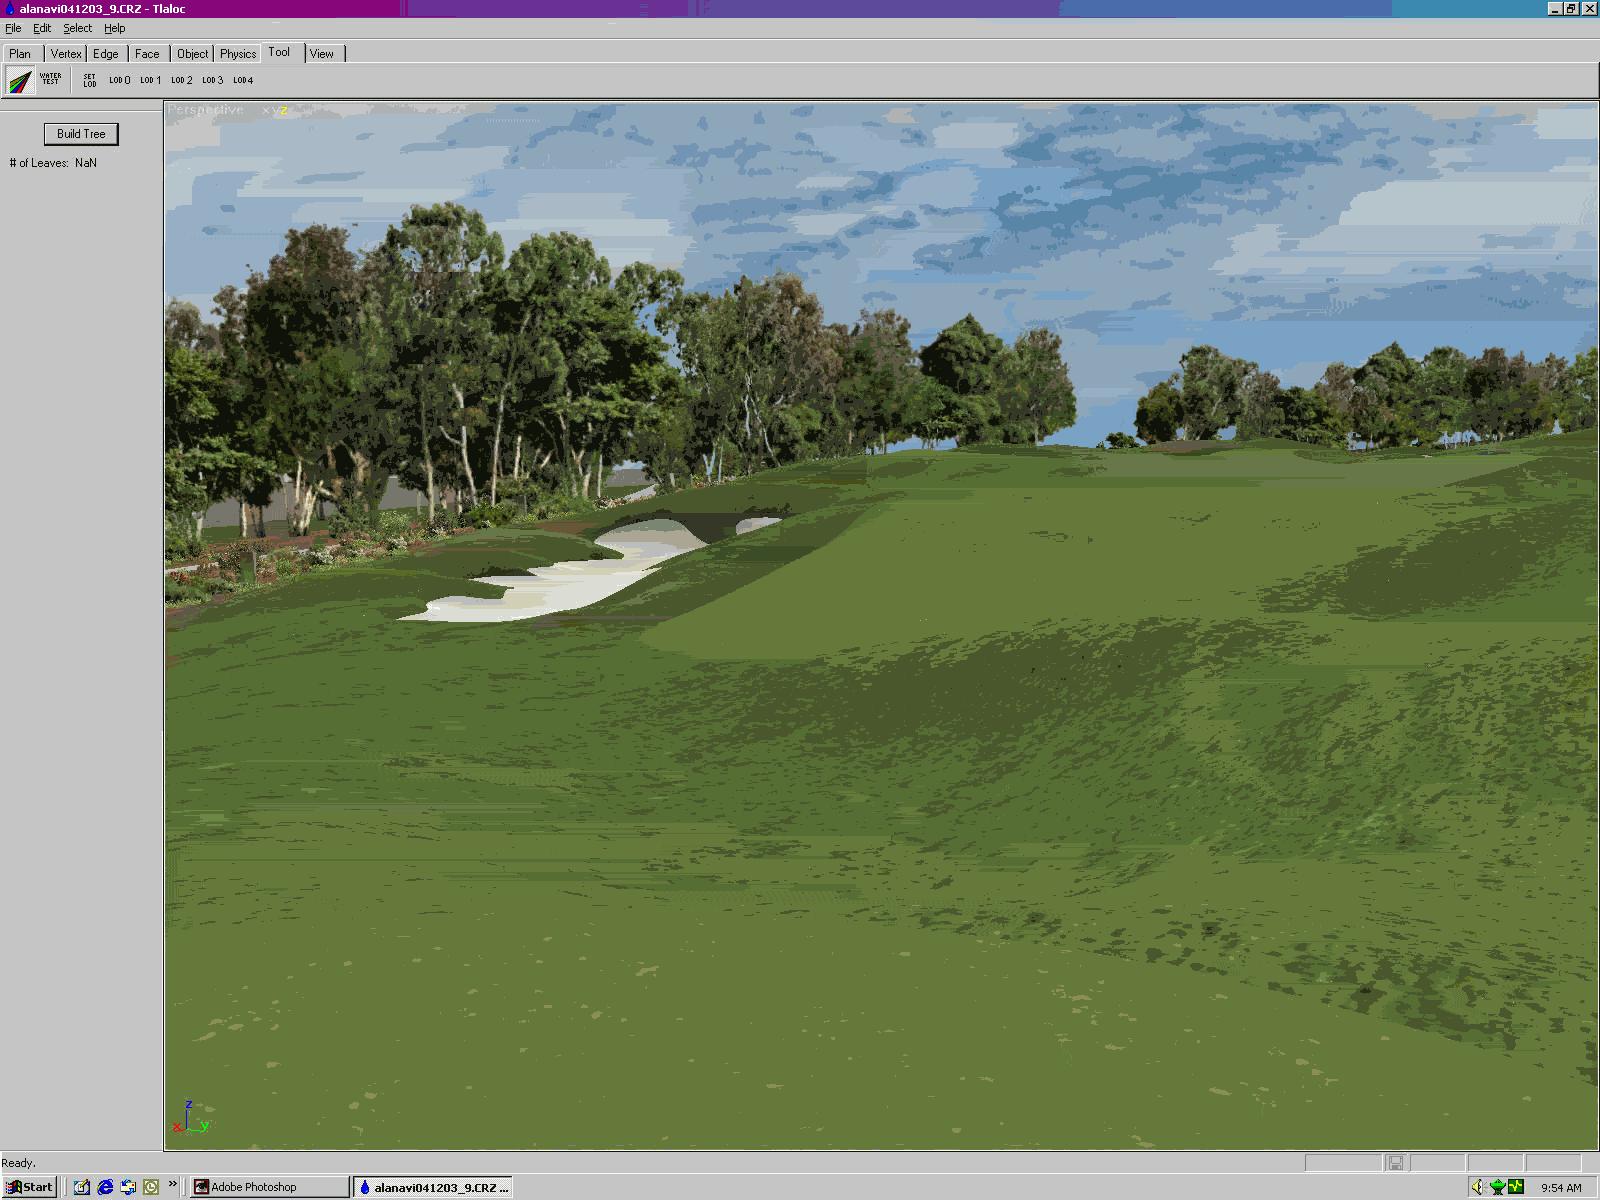Select LOD 4 in the toolbar
The image size is (1600, 1200).
pos(243,80)
